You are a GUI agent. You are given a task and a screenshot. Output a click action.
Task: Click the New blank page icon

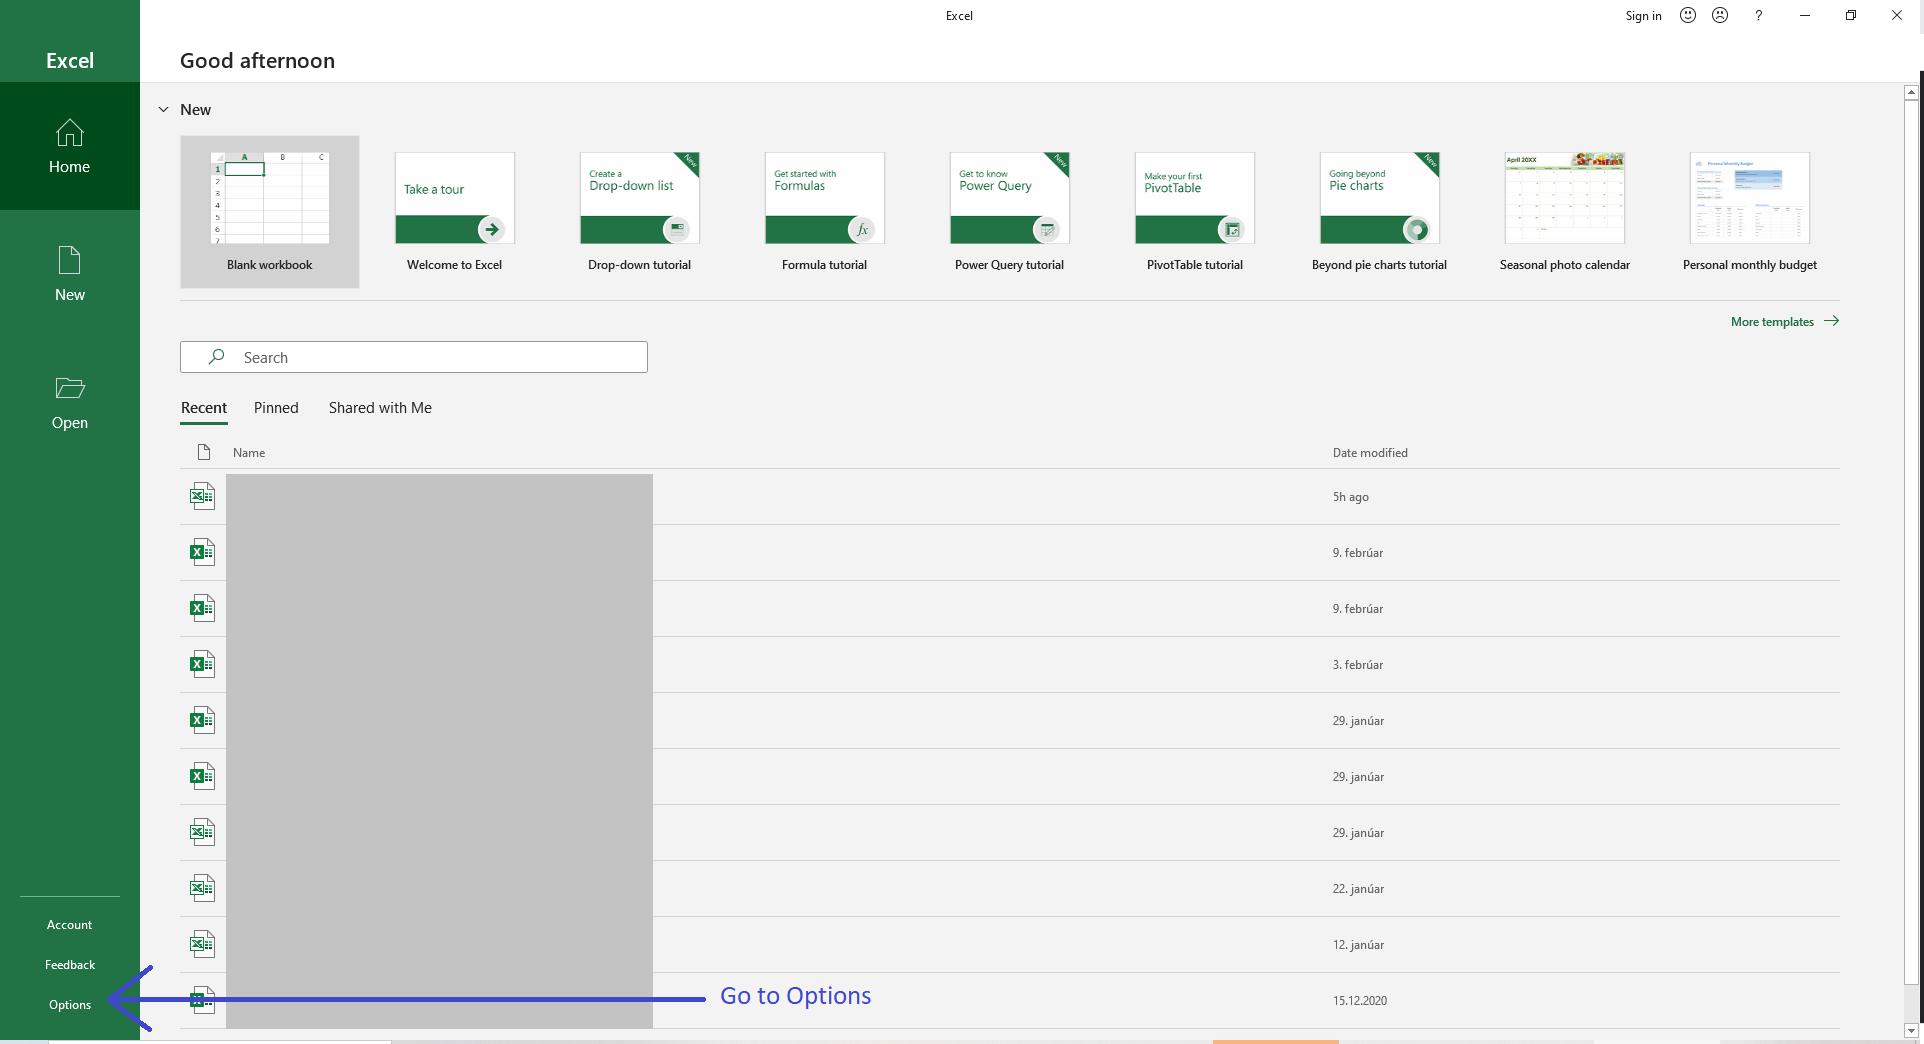pos(69,260)
